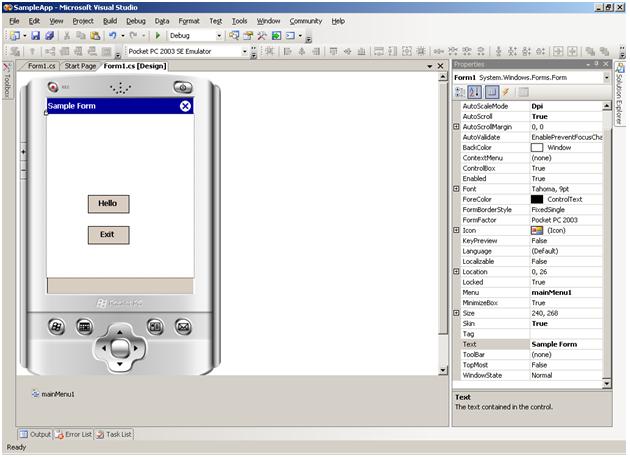
Task: Open the Properties Window toolbar icon
Action: tap(248, 36)
